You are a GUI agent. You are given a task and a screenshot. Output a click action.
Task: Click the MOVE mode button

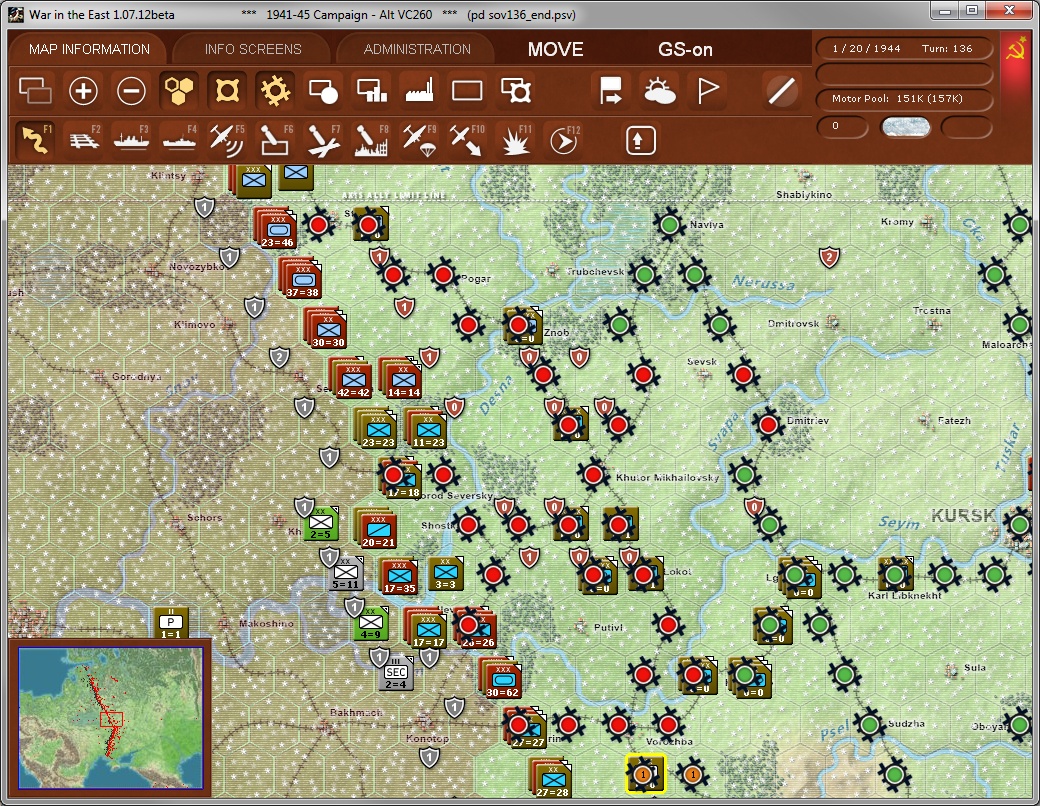[556, 48]
